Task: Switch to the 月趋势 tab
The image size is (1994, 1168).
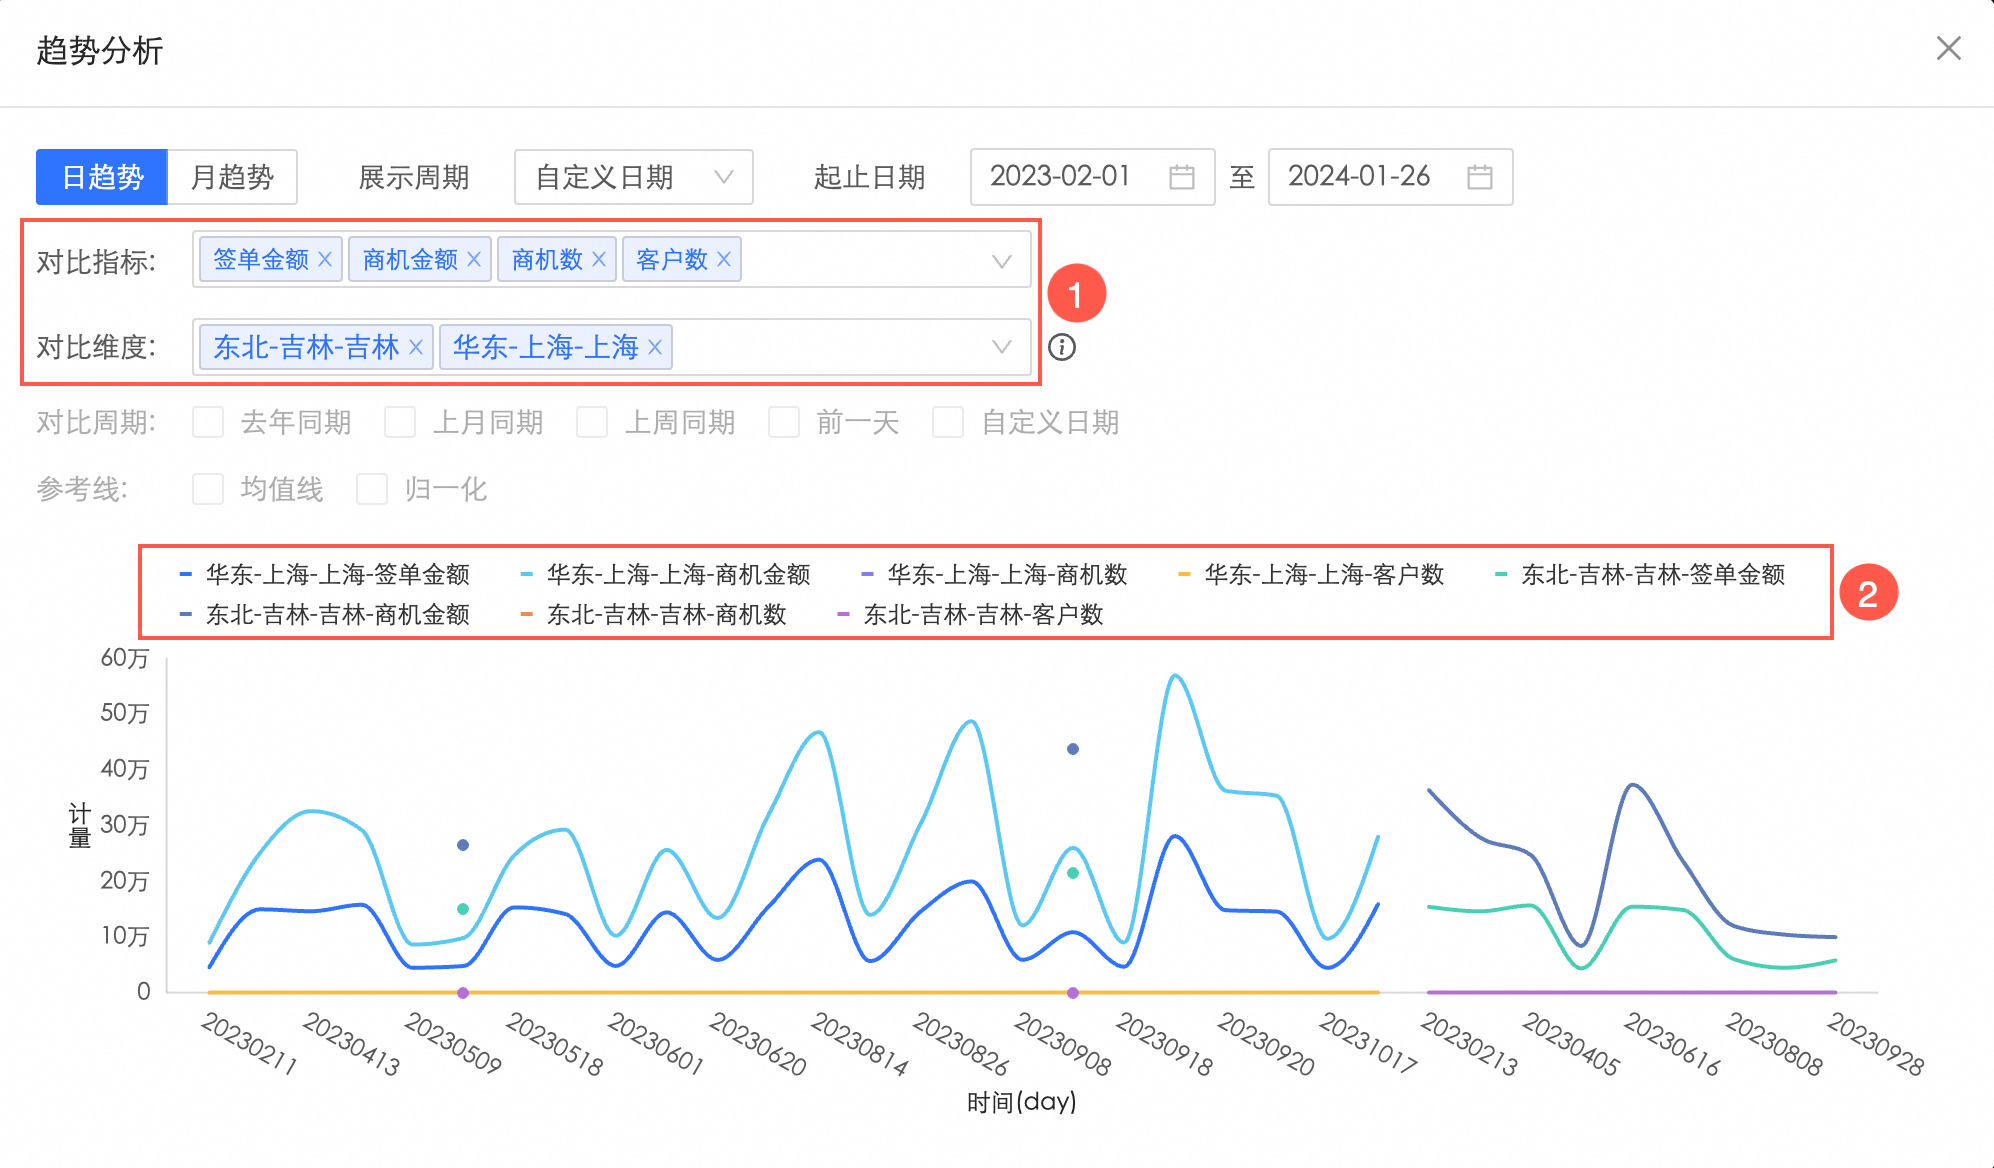Action: [232, 177]
